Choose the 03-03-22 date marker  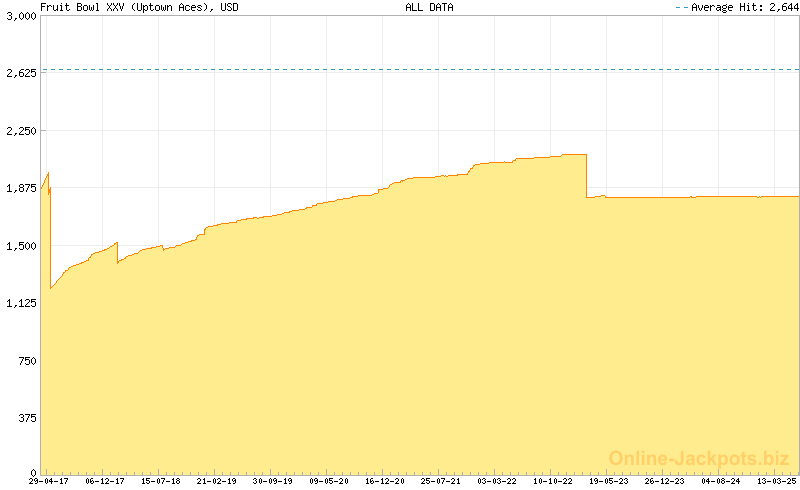coord(497,481)
